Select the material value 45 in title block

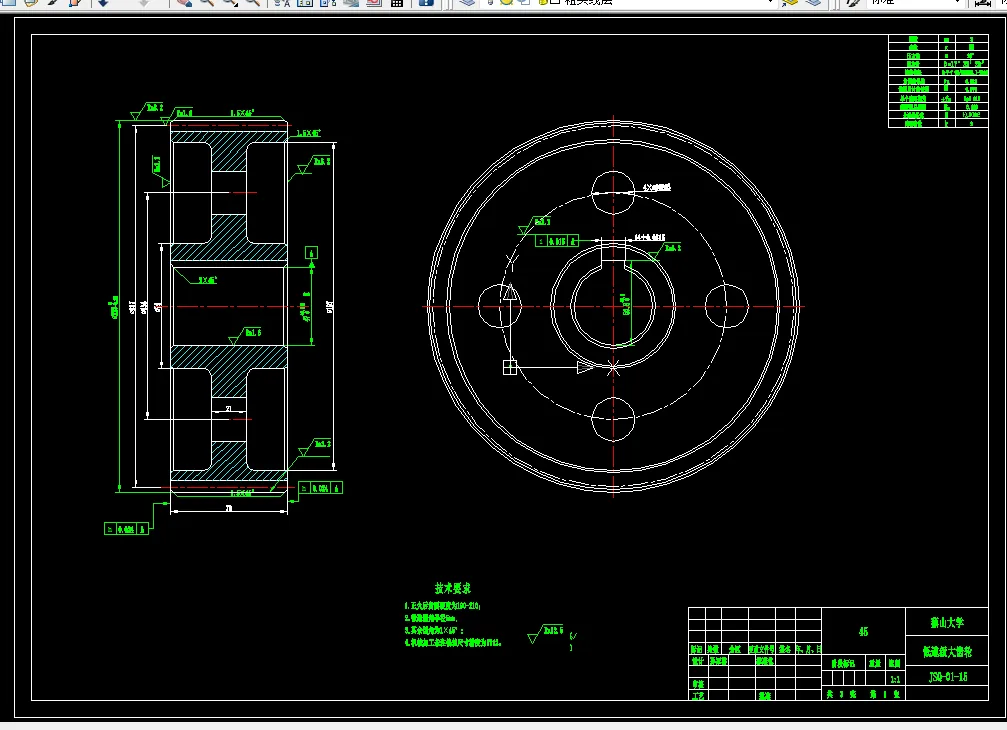[x=863, y=632]
